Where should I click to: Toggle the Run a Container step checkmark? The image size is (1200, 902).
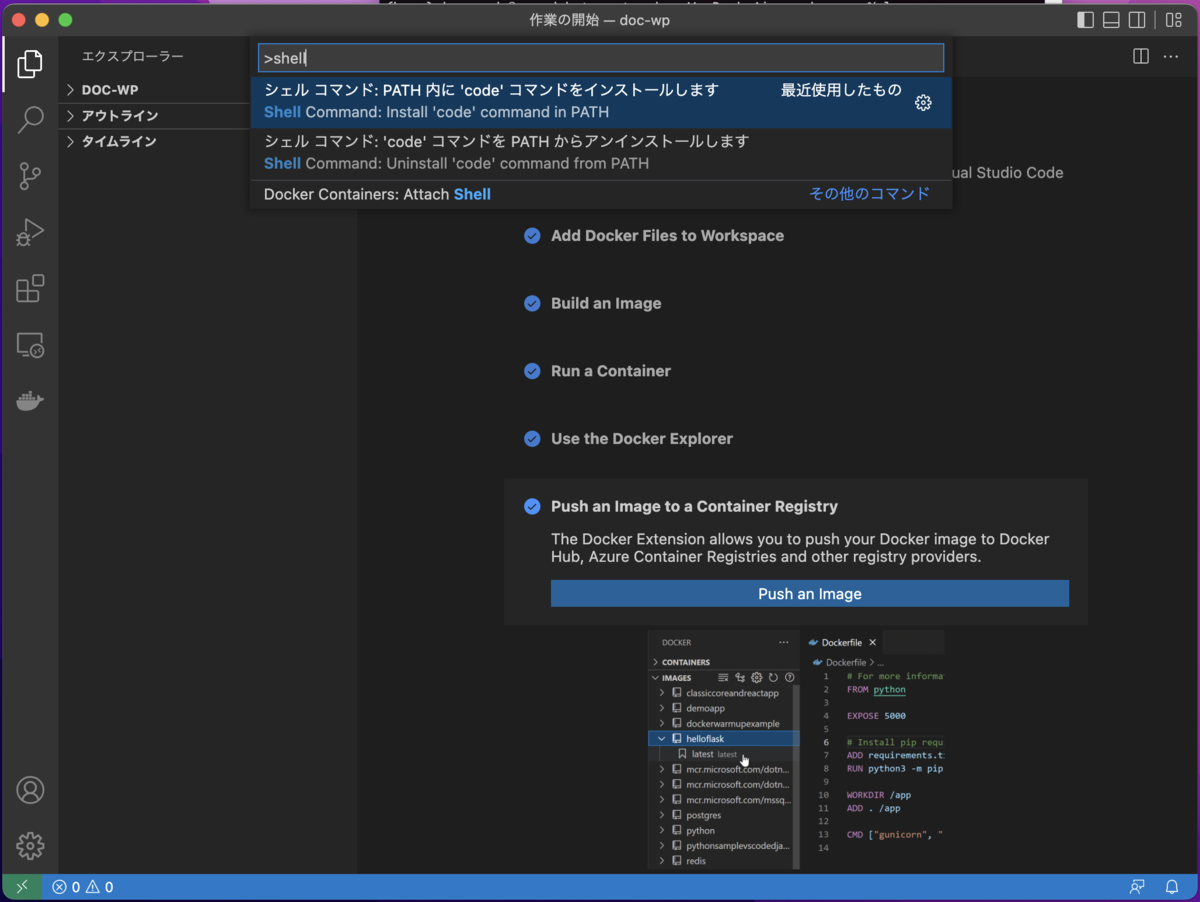point(532,371)
